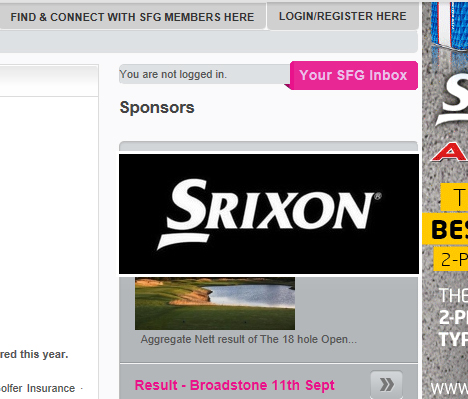Screen dimensions: 468x399
Task: Click the golf course lake thumbnail
Action: click(215, 303)
